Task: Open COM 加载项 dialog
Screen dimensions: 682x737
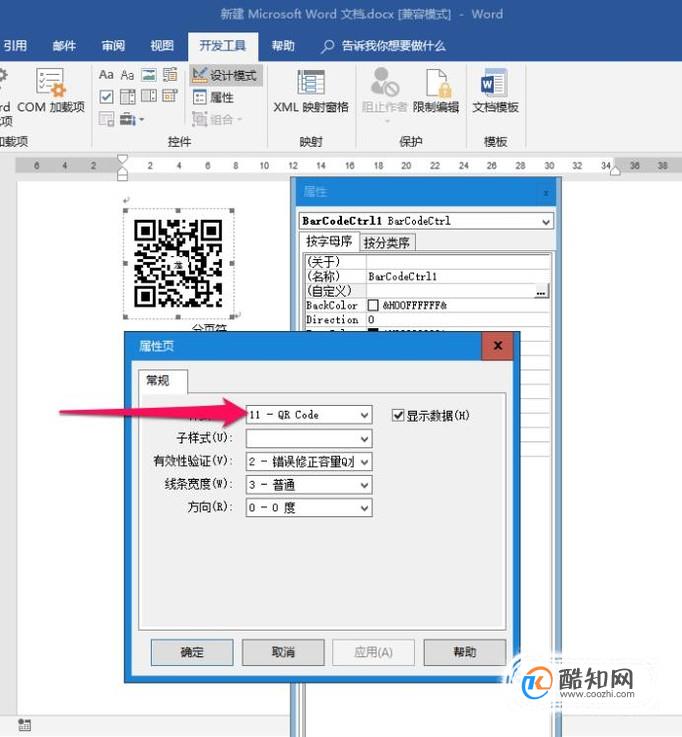Action: (x=50, y=91)
